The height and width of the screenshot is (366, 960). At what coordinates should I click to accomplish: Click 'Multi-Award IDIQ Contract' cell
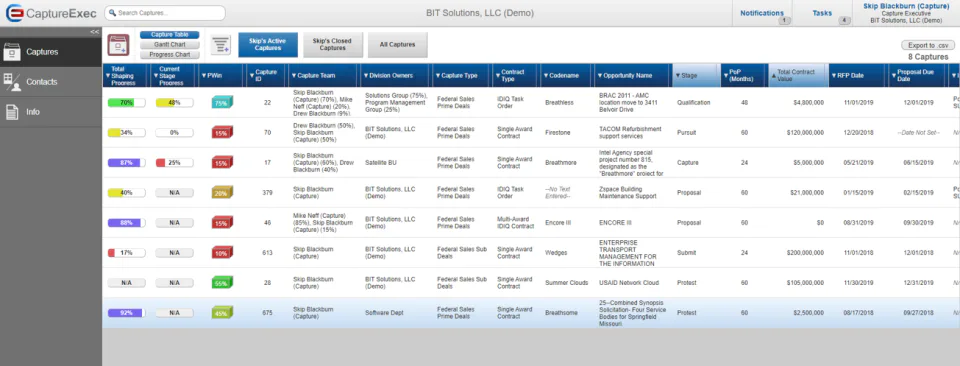pos(516,223)
